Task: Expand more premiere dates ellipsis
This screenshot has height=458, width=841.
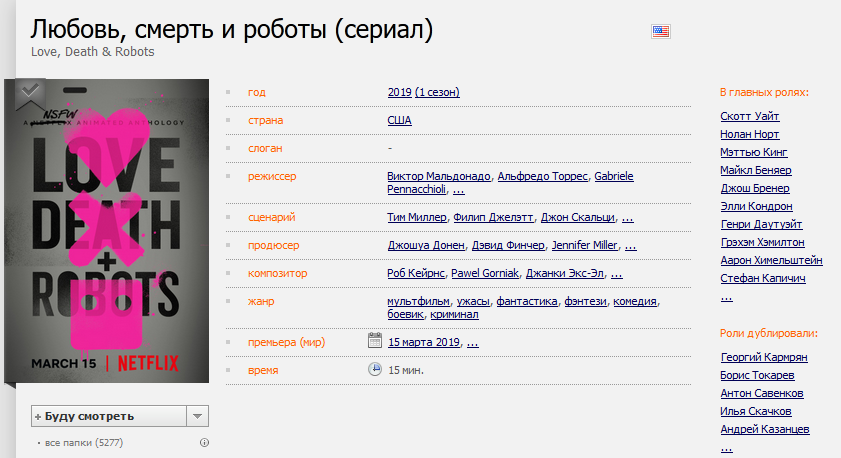Action: point(473,342)
